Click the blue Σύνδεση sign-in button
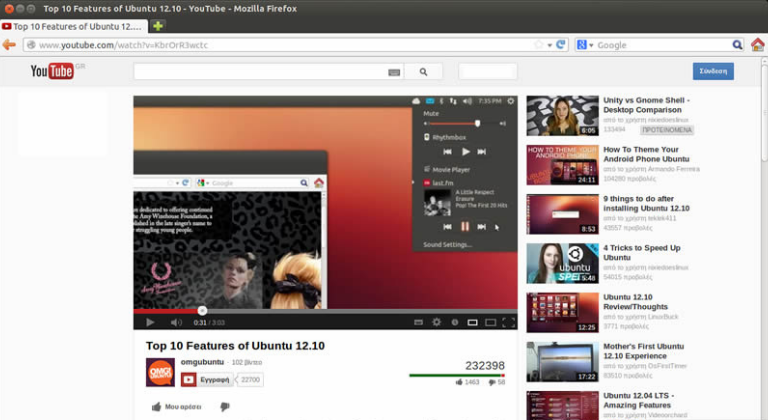The width and height of the screenshot is (768, 420). point(713,71)
